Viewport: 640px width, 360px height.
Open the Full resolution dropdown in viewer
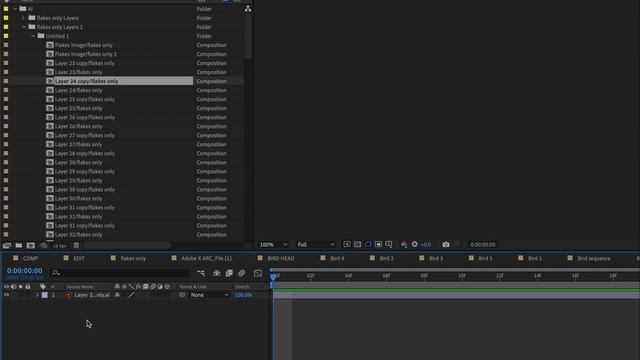coord(316,244)
